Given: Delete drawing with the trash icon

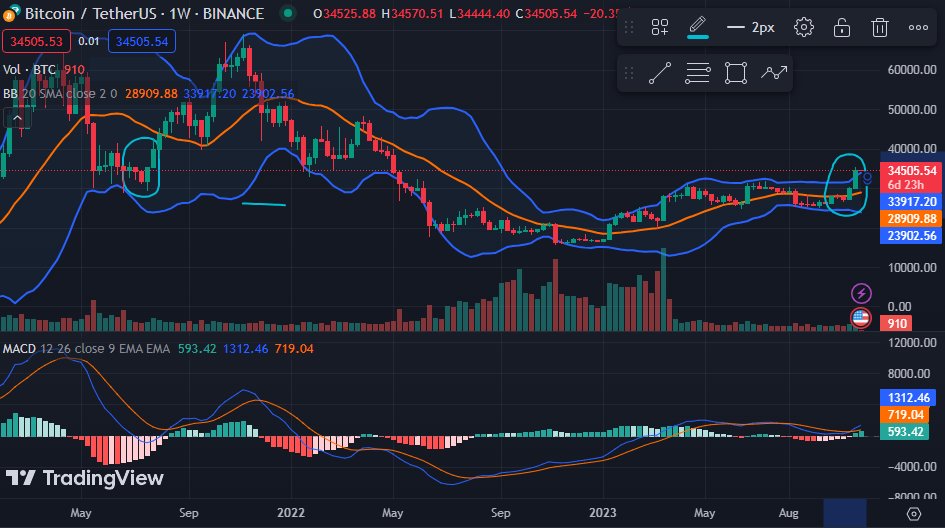Looking at the screenshot, I should [x=879, y=27].
